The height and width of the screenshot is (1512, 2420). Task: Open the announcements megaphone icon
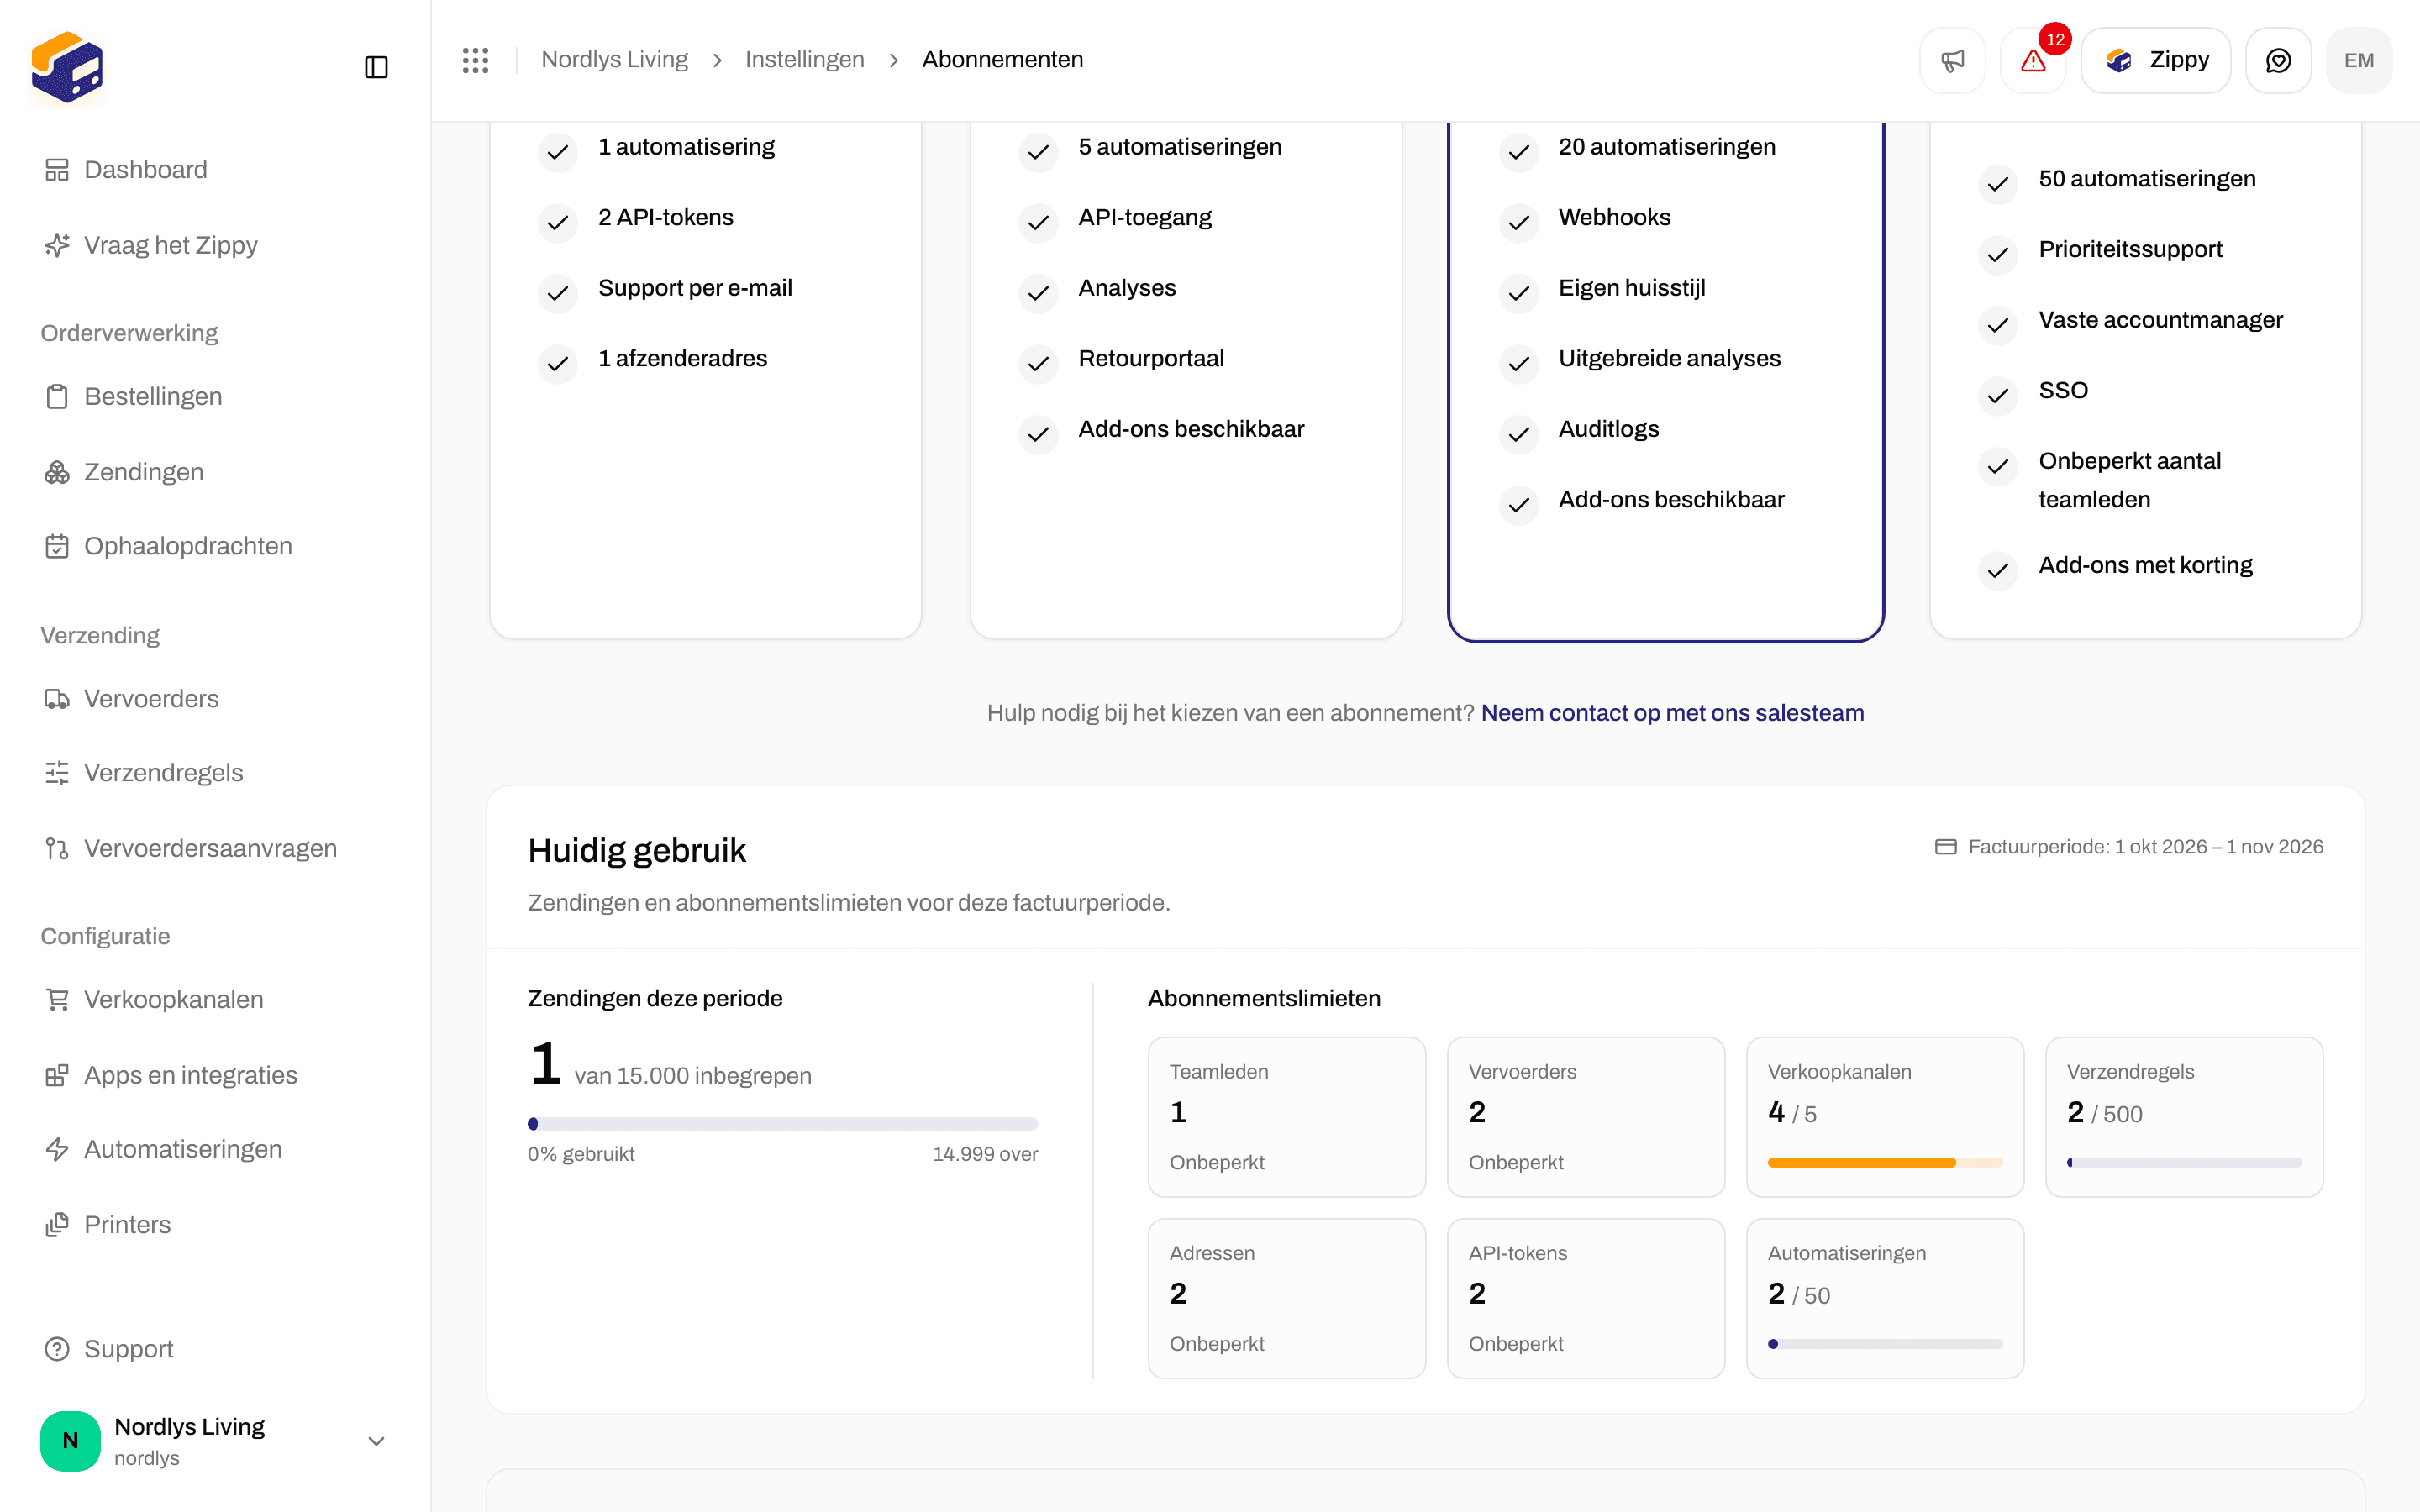(1952, 60)
